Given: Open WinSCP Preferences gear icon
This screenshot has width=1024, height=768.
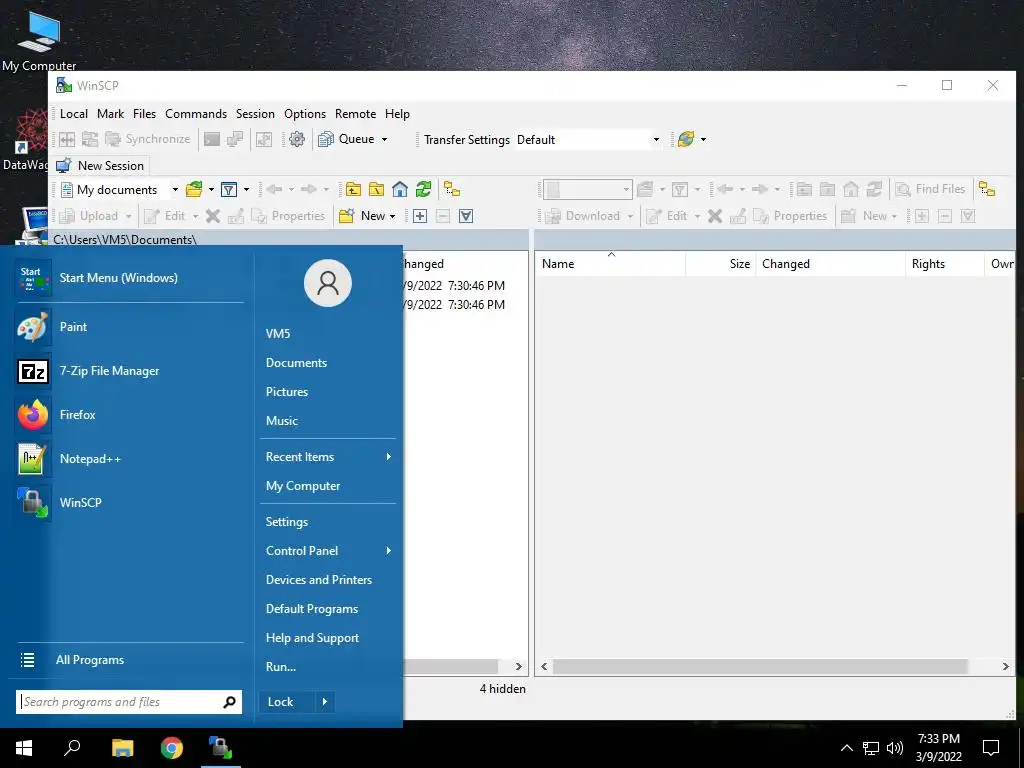Looking at the screenshot, I should [296, 139].
